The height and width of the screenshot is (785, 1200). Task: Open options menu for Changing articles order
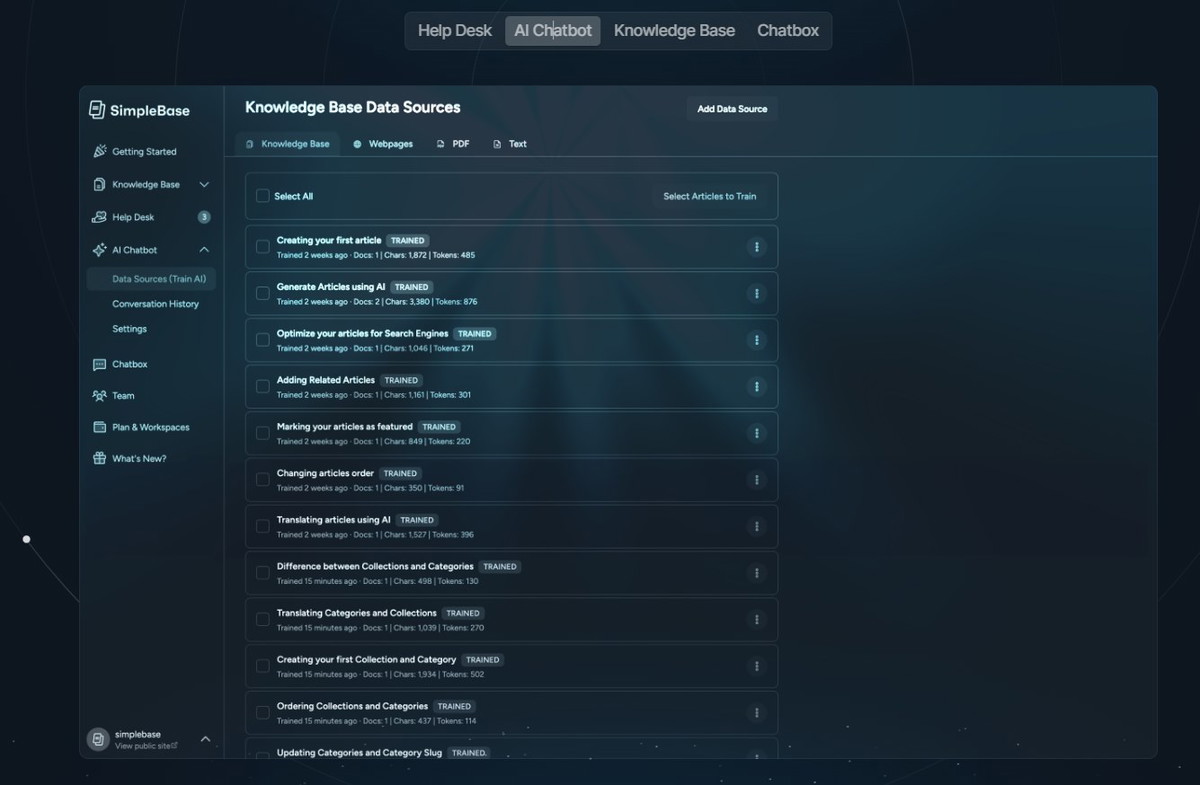tap(757, 480)
